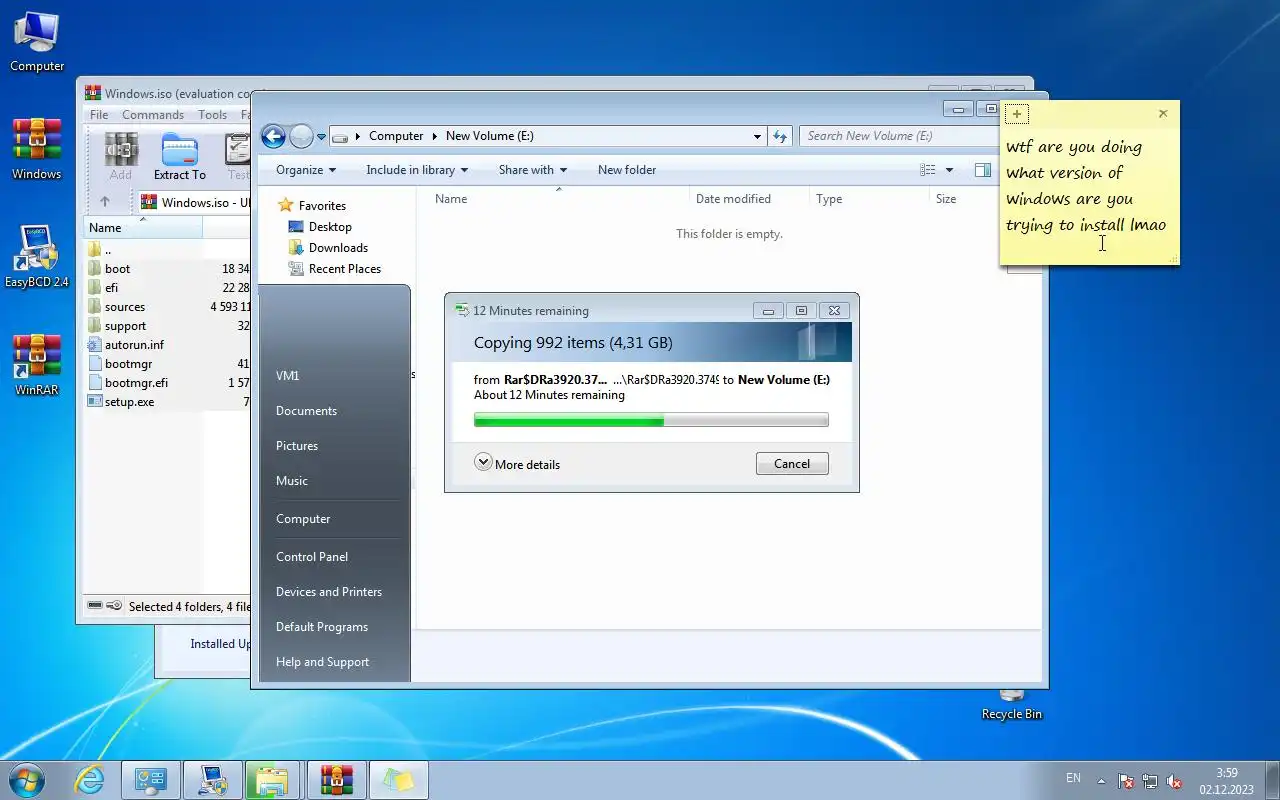Open the Start menu orb
Image resolution: width=1280 pixels, height=800 pixels.
pyautogui.click(x=27, y=780)
